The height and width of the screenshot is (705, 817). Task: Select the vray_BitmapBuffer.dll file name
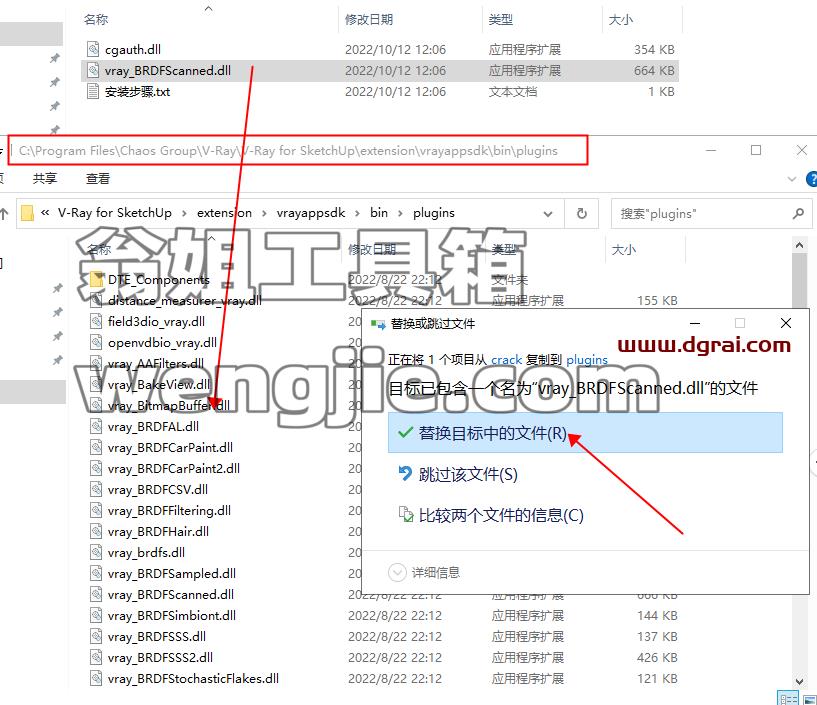[x=168, y=405]
